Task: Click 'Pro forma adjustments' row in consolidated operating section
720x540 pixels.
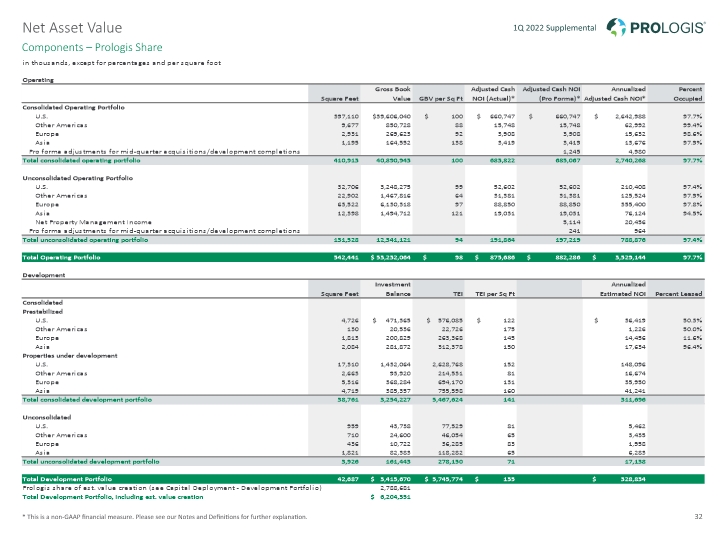Action: (164, 152)
